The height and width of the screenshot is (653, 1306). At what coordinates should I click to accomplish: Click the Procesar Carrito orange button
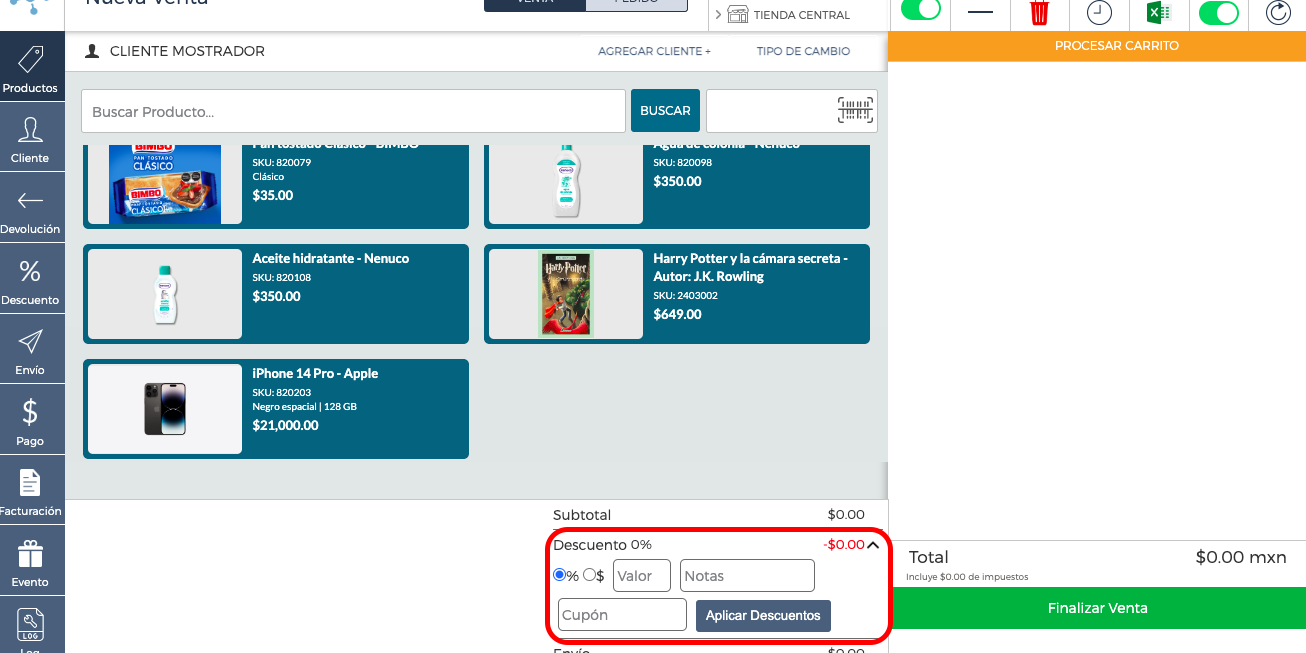1097,46
